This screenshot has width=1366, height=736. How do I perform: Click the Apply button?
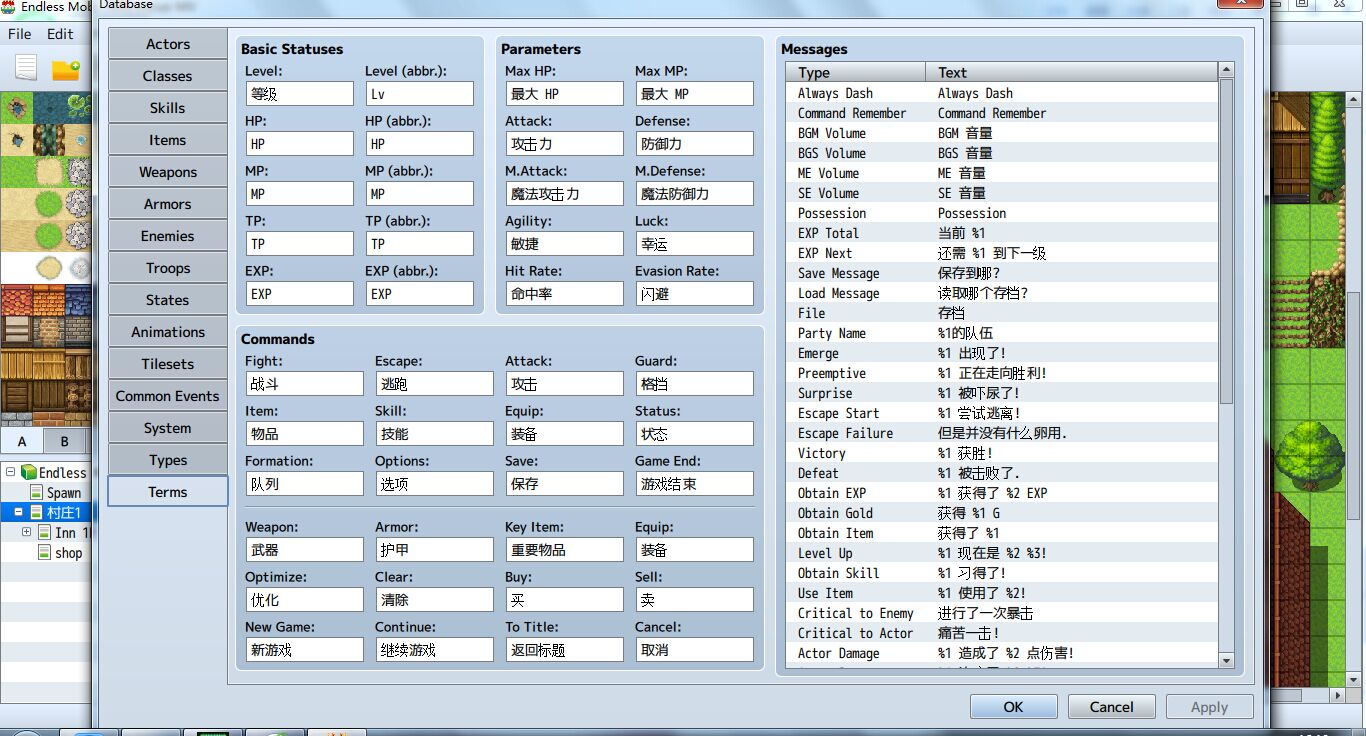[x=1210, y=707]
